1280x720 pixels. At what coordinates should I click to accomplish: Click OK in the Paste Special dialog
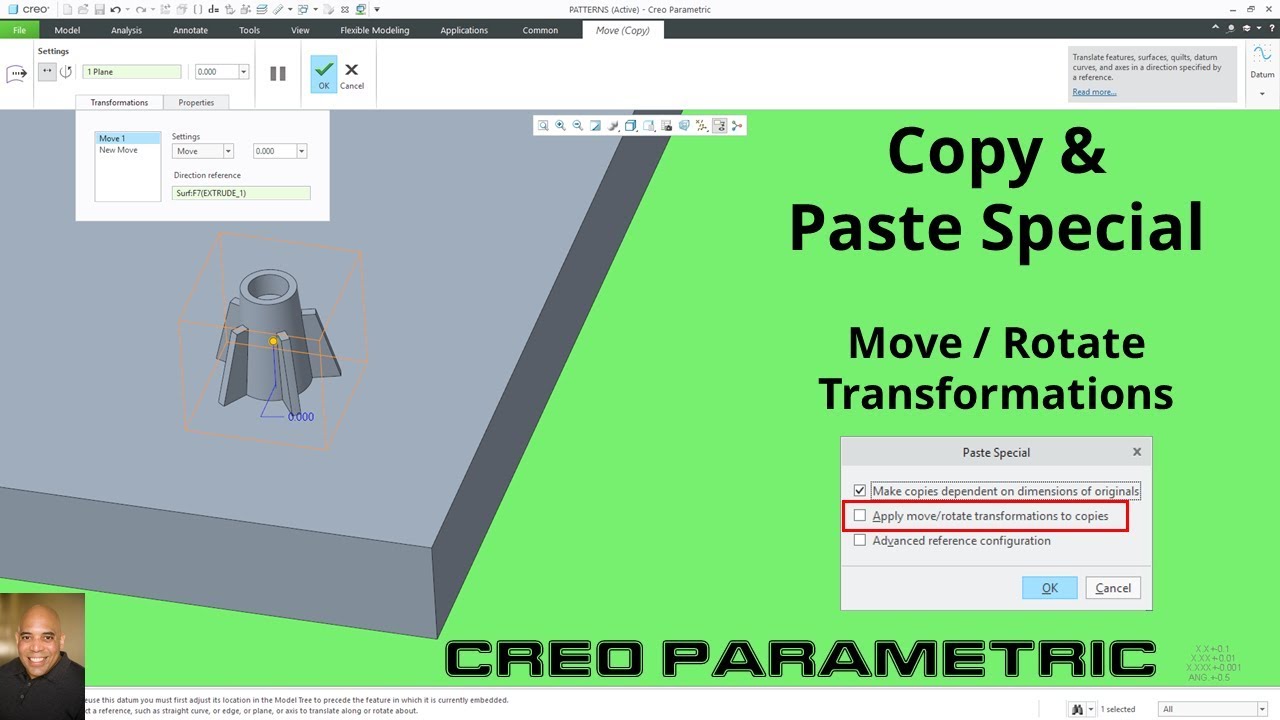pyautogui.click(x=1049, y=588)
